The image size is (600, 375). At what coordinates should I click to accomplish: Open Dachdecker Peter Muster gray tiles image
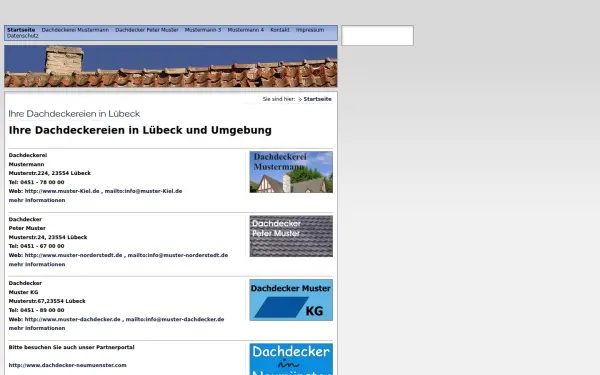pyautogui.click(x=291, y=236)
